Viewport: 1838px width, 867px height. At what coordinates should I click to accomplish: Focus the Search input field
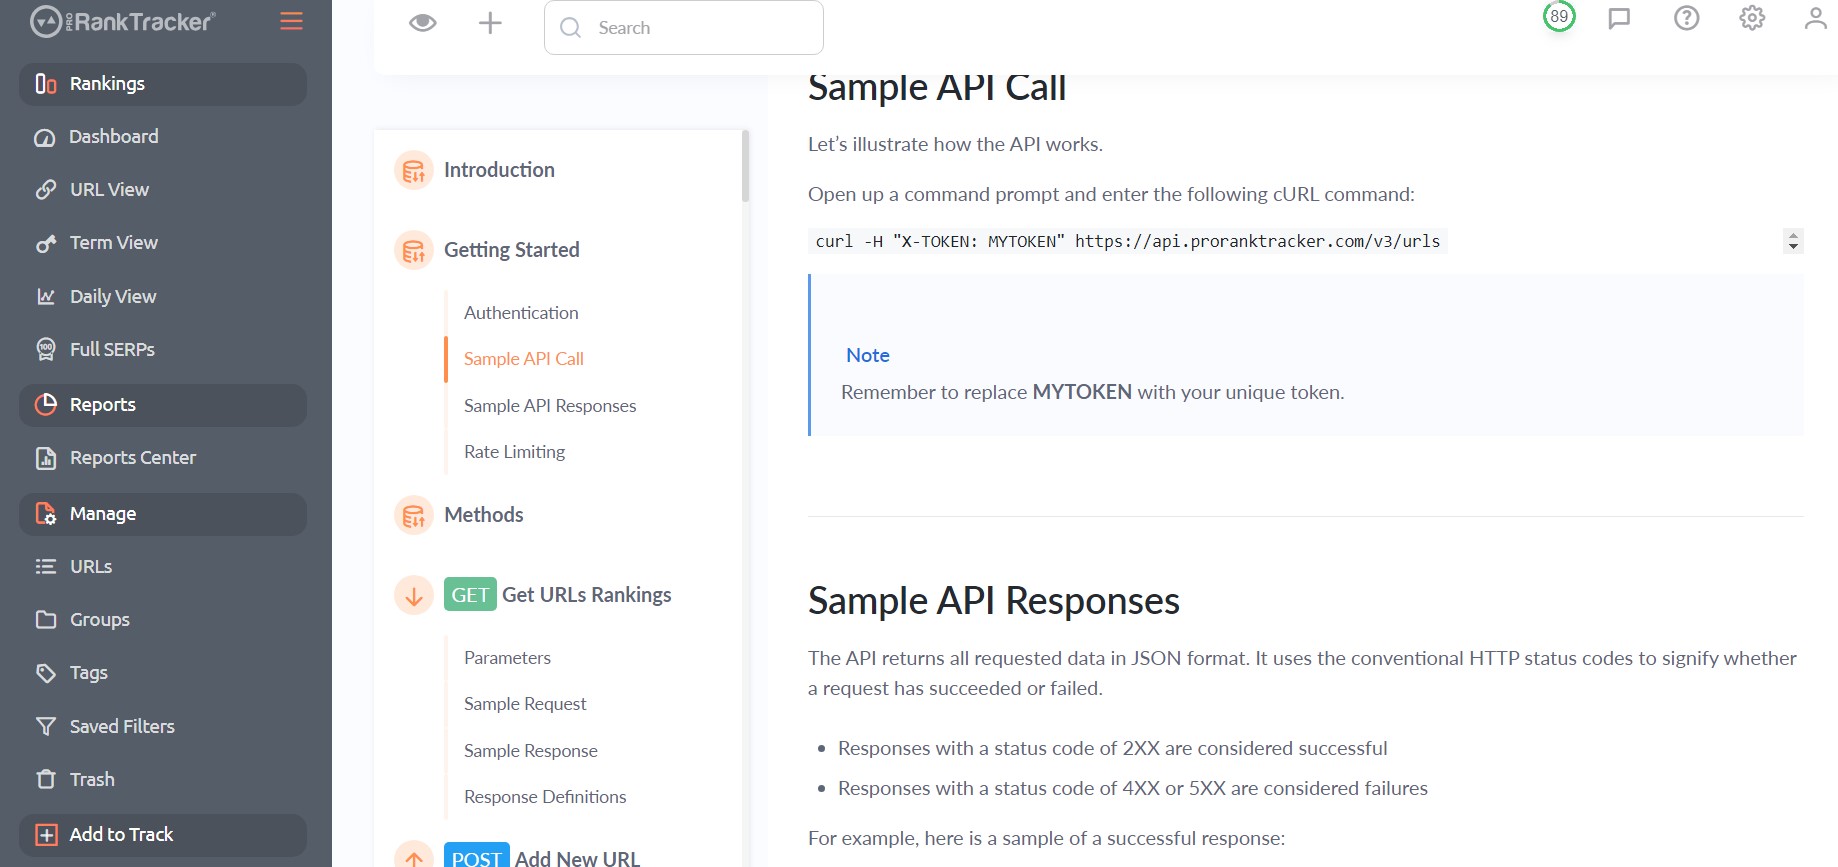tap(684, 28)
